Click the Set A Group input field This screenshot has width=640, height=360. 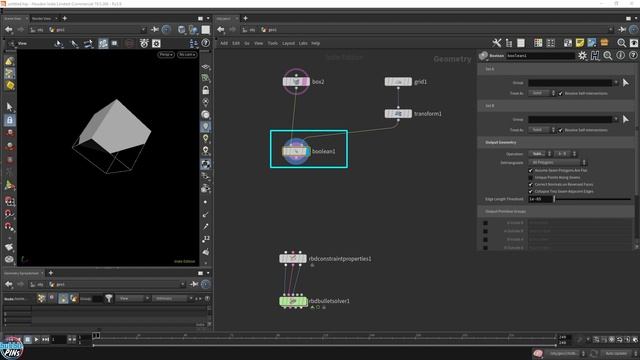tap(570, 83)
